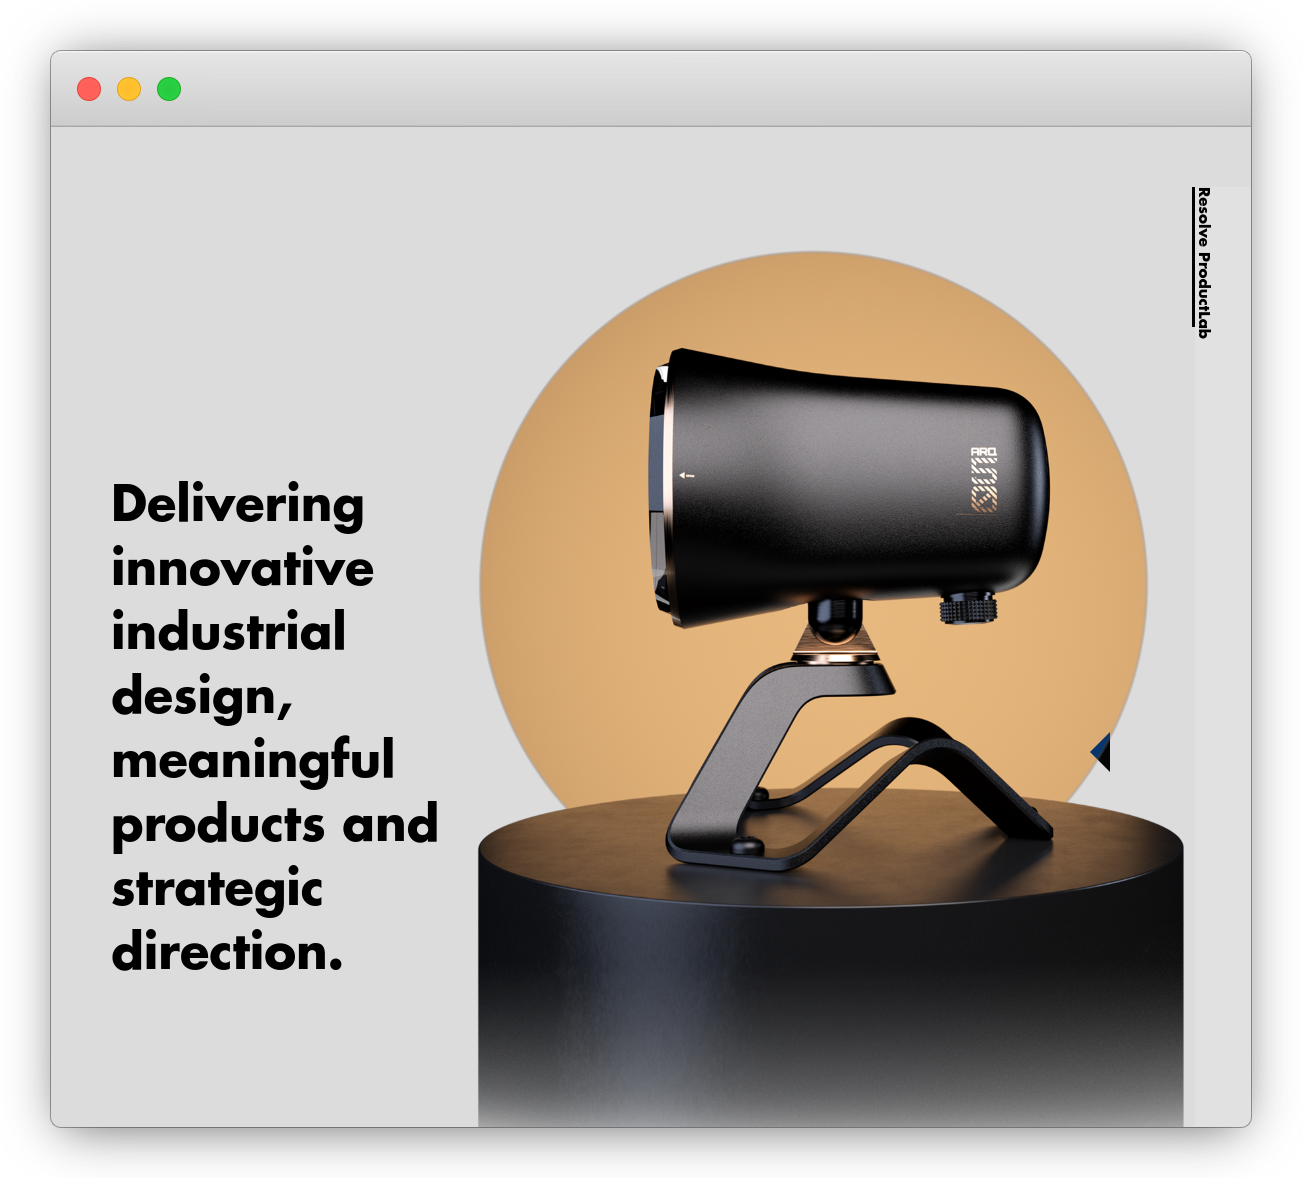The height and width of the screenshot is (1178, 1302).
Task: Click the "meaningful" headline line
Action: tap(253, 760)
